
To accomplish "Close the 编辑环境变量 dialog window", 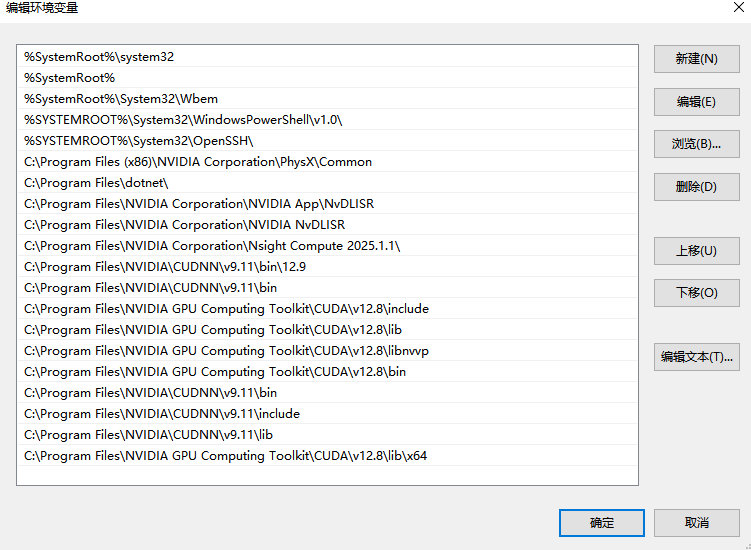I will pyautogui.click(x=739, y=7).
